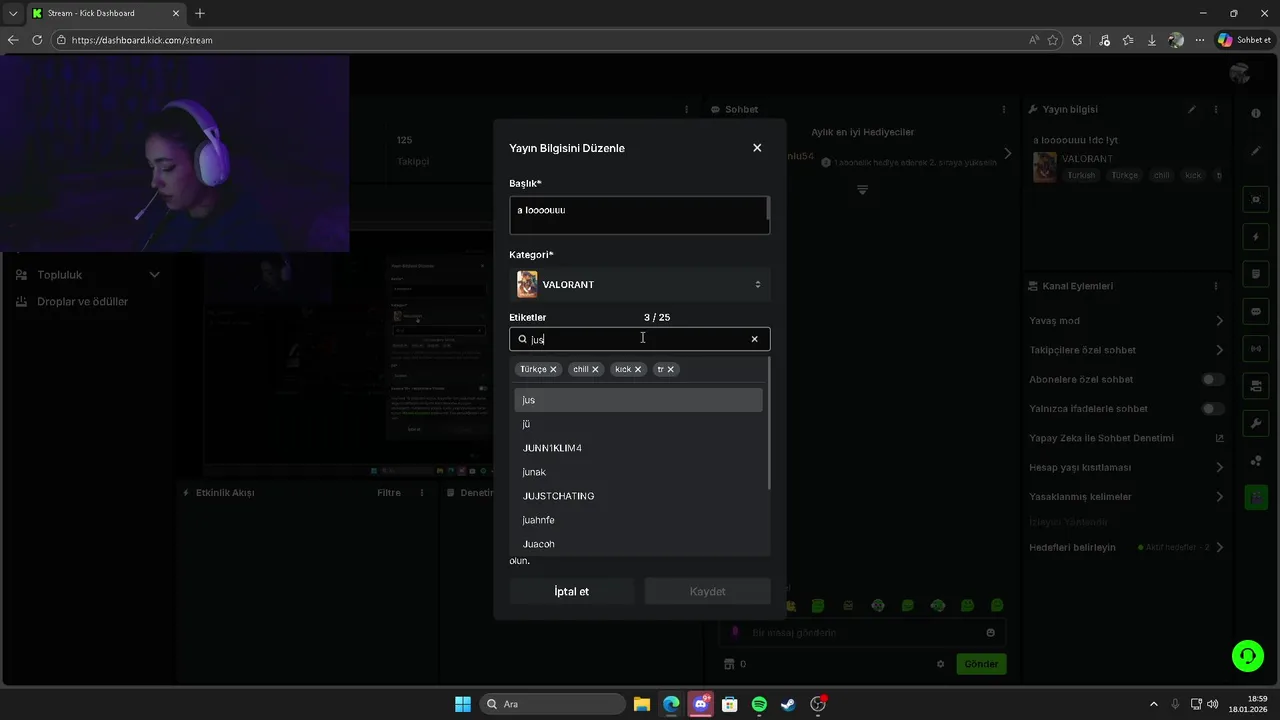The width and height of the screenshot is (1280, 720).
Task: Open Yapay Zeka ile Sohbet Denetimi link
Action: coord(1219,438)
